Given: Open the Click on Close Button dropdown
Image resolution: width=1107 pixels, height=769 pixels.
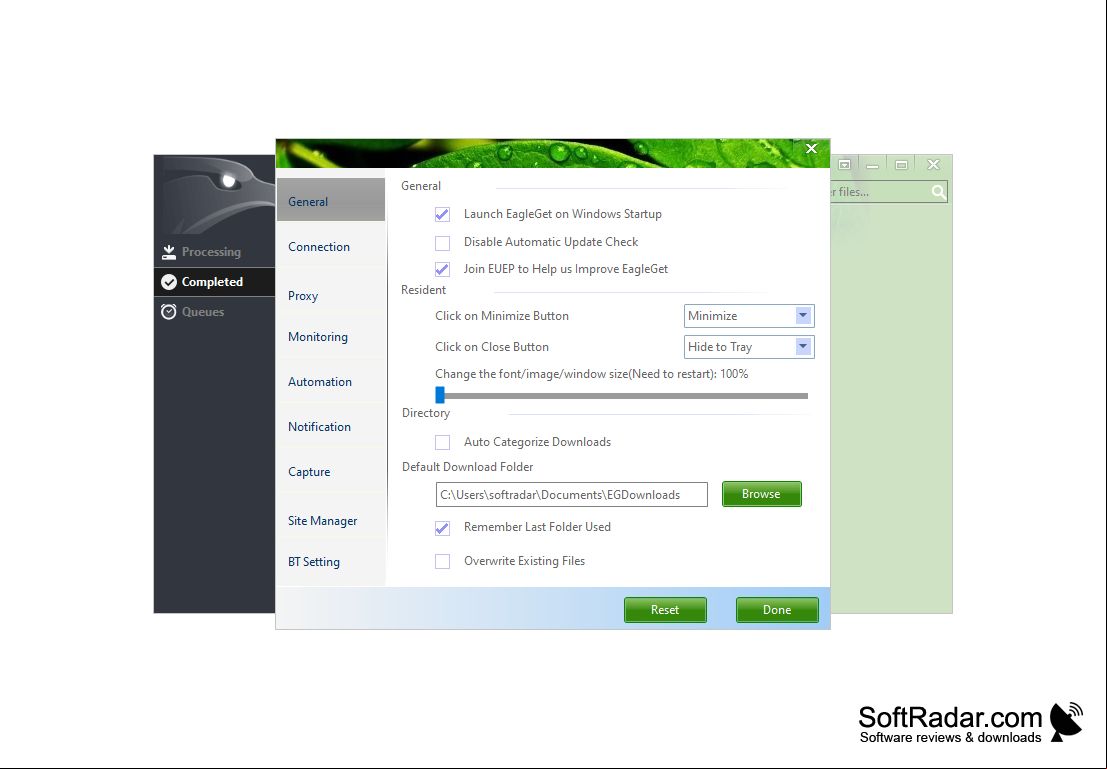Looking at the screenshot, I should (749, 347).
